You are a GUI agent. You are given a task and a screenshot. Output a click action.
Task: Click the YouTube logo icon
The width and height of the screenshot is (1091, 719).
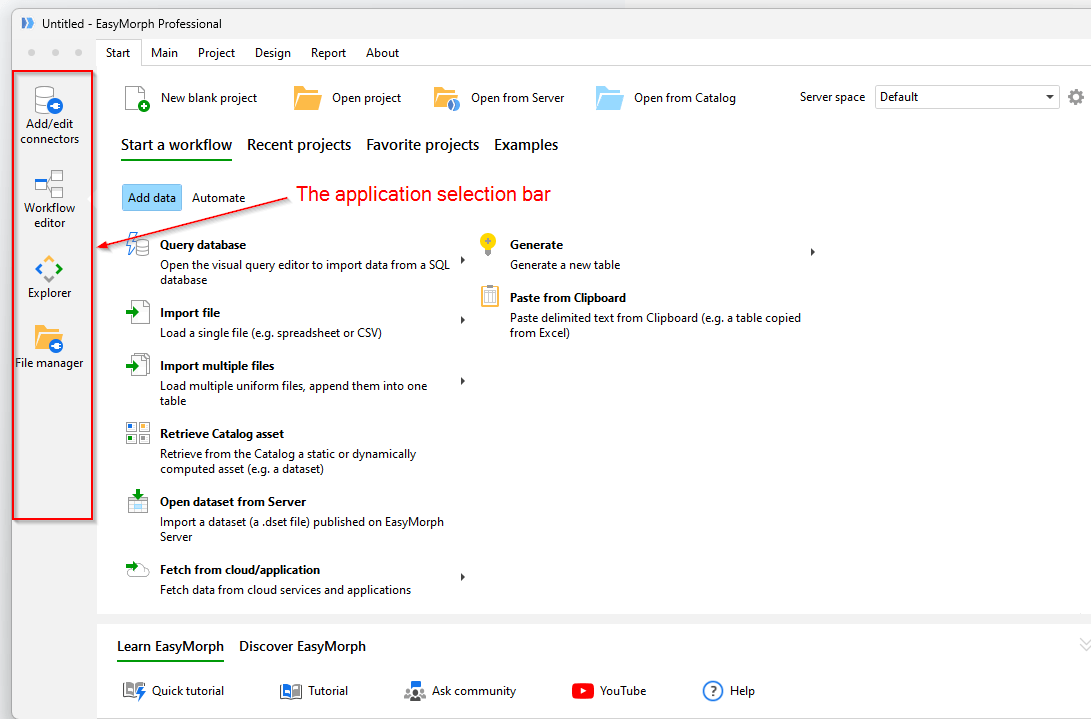pyautogui.click(x=582, y=690)
